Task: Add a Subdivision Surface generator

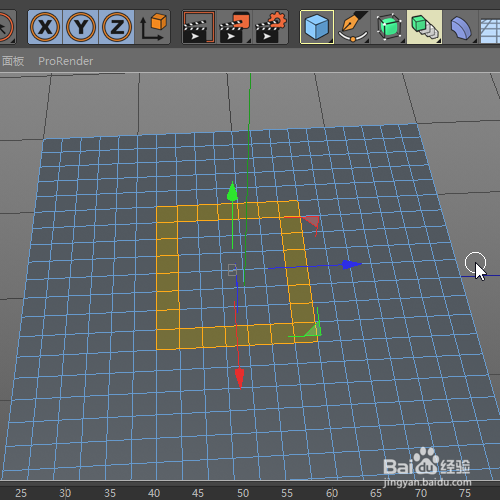Action: 389,27
